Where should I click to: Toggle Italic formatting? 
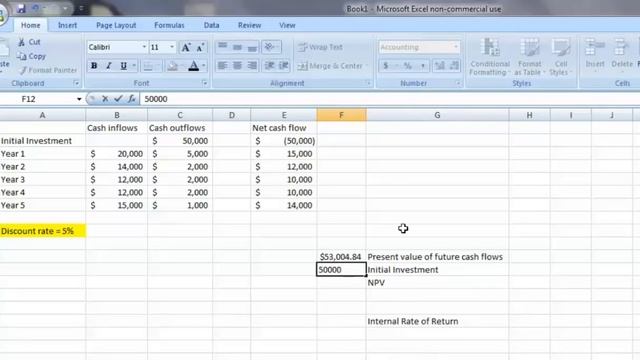click(x=109, y=66)
